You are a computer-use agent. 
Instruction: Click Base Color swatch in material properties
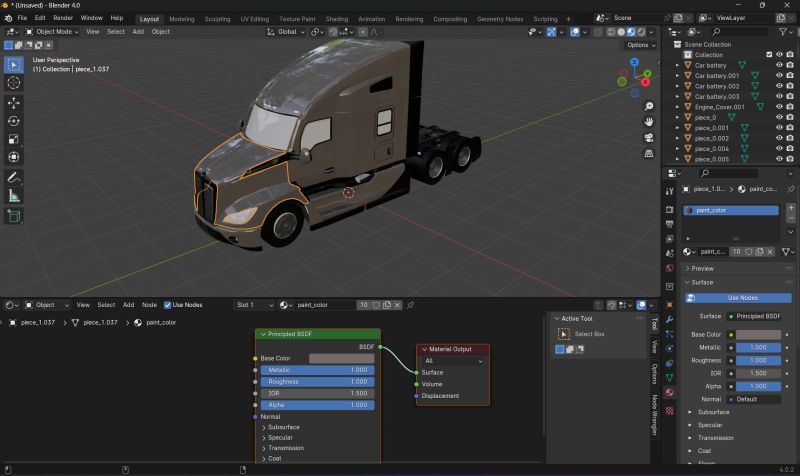point(758,334)
